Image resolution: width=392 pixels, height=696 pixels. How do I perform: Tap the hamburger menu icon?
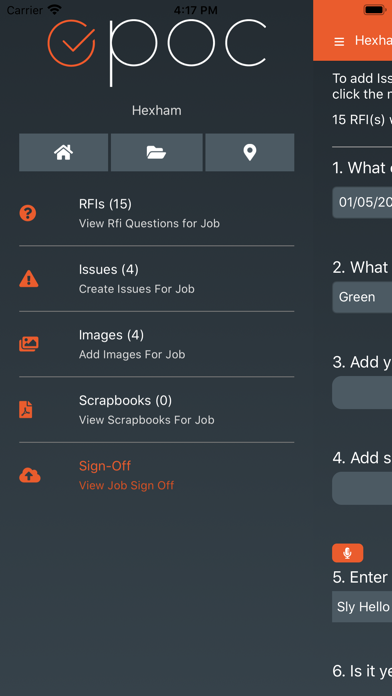[339, 42]
